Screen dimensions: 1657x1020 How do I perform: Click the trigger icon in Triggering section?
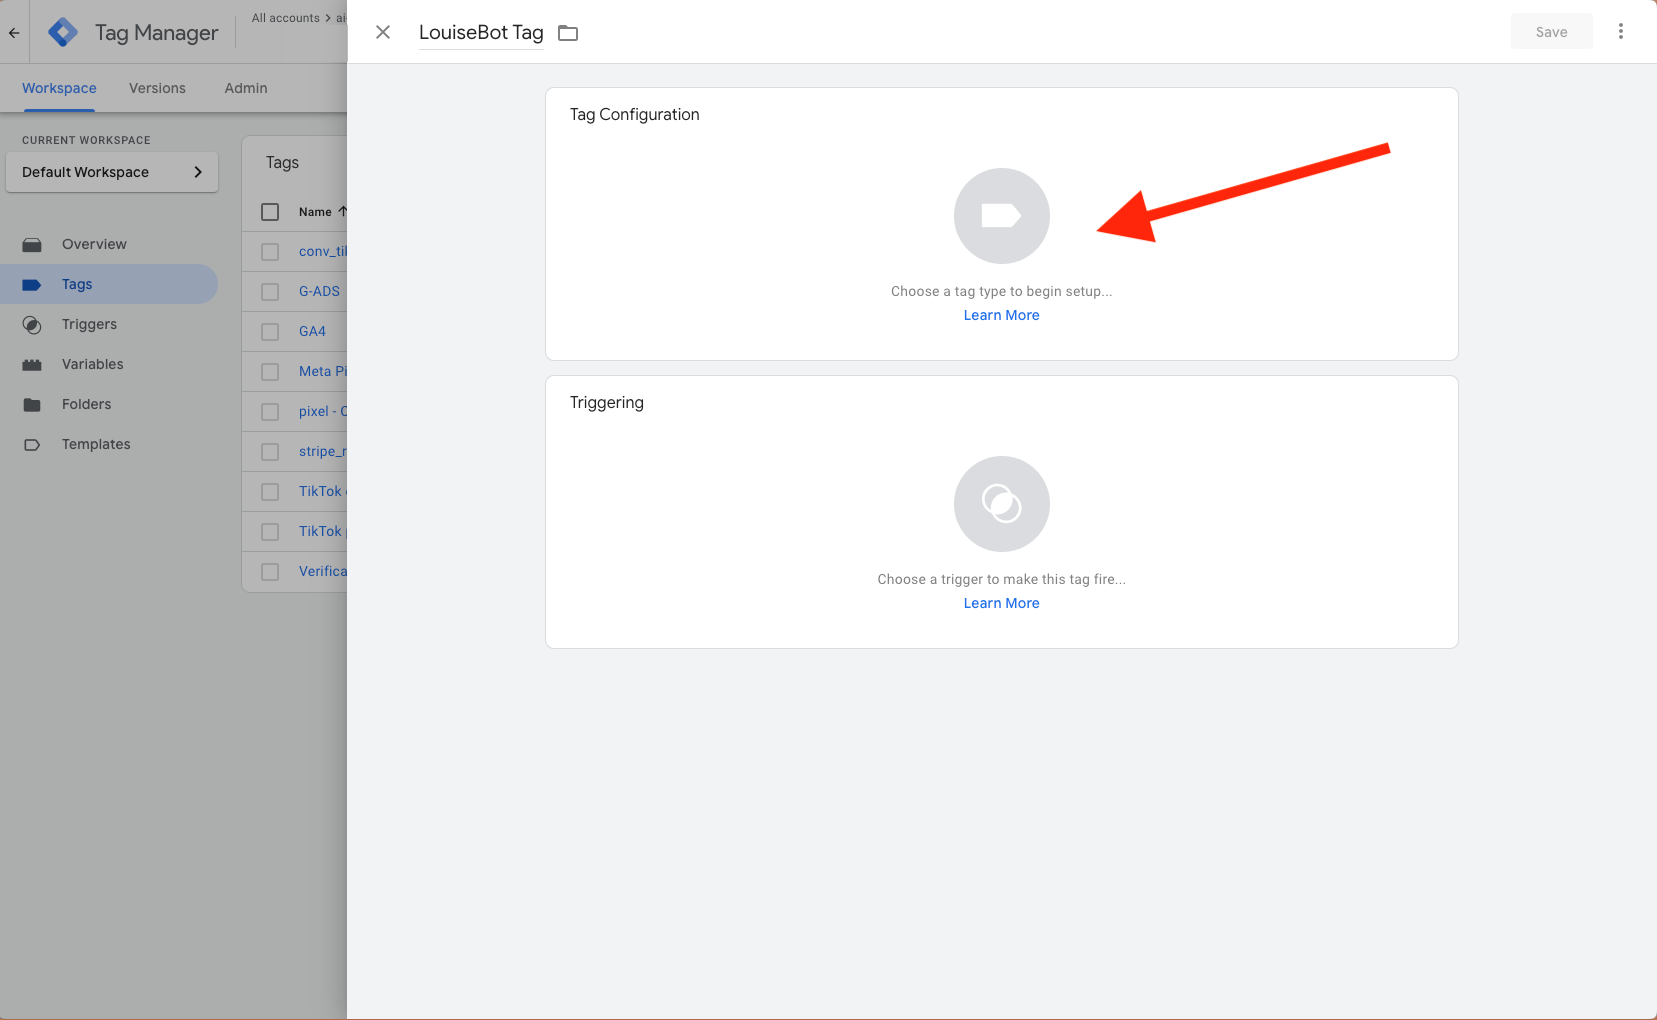tap(1001, 504)
